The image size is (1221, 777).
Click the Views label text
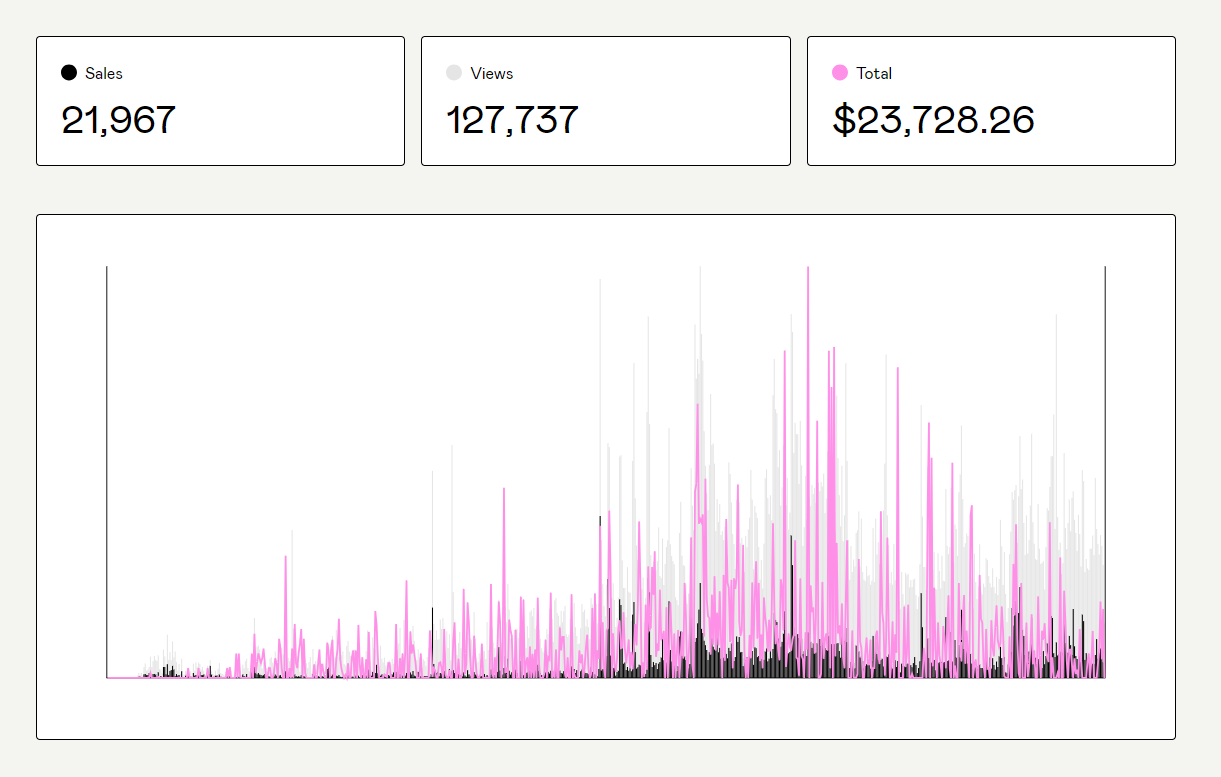[491, 72]
